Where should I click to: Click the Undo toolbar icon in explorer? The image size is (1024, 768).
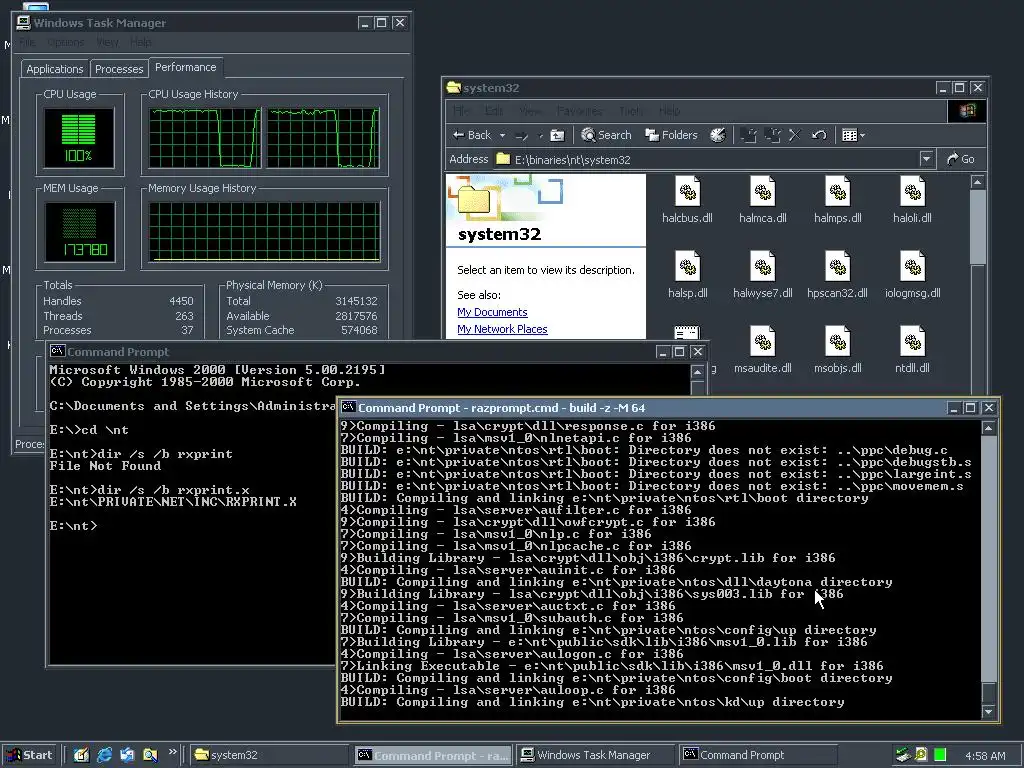819,135
